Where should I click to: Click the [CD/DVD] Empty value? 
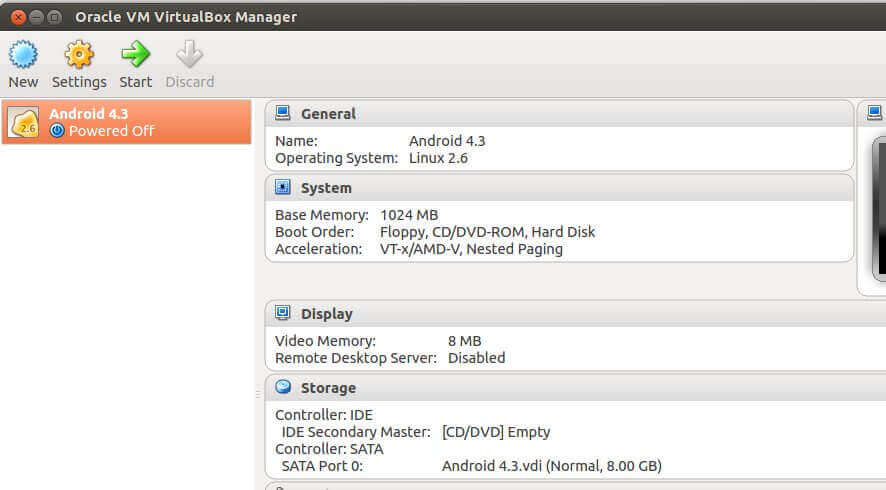point(496,432)
